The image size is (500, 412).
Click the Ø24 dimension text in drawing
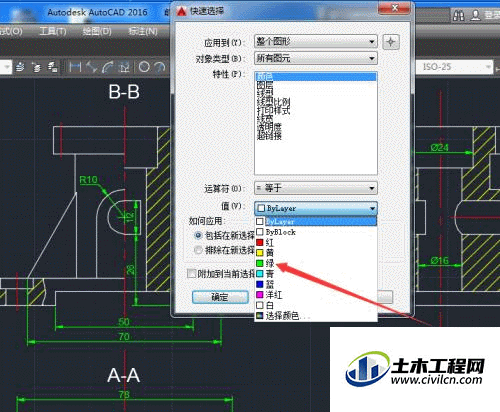tap(440, 147)
